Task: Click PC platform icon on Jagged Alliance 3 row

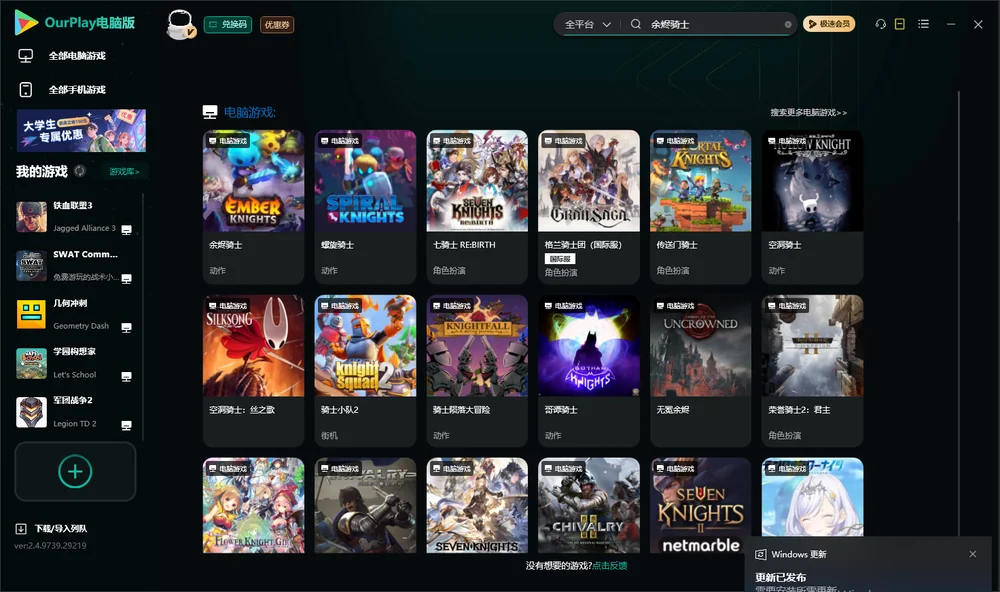Action: pyautogui.click(x=126, y=230)
